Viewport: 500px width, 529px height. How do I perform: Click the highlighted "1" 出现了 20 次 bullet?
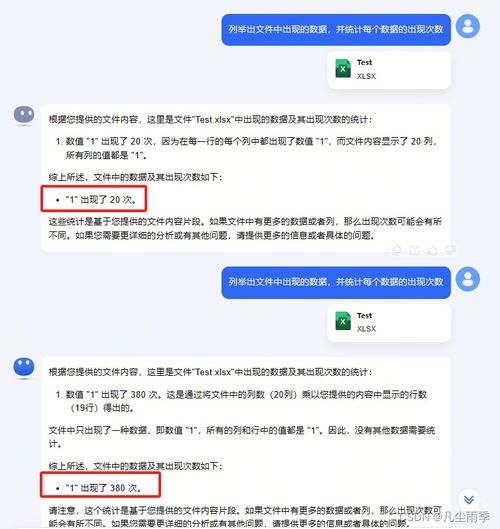pos(95,200)
